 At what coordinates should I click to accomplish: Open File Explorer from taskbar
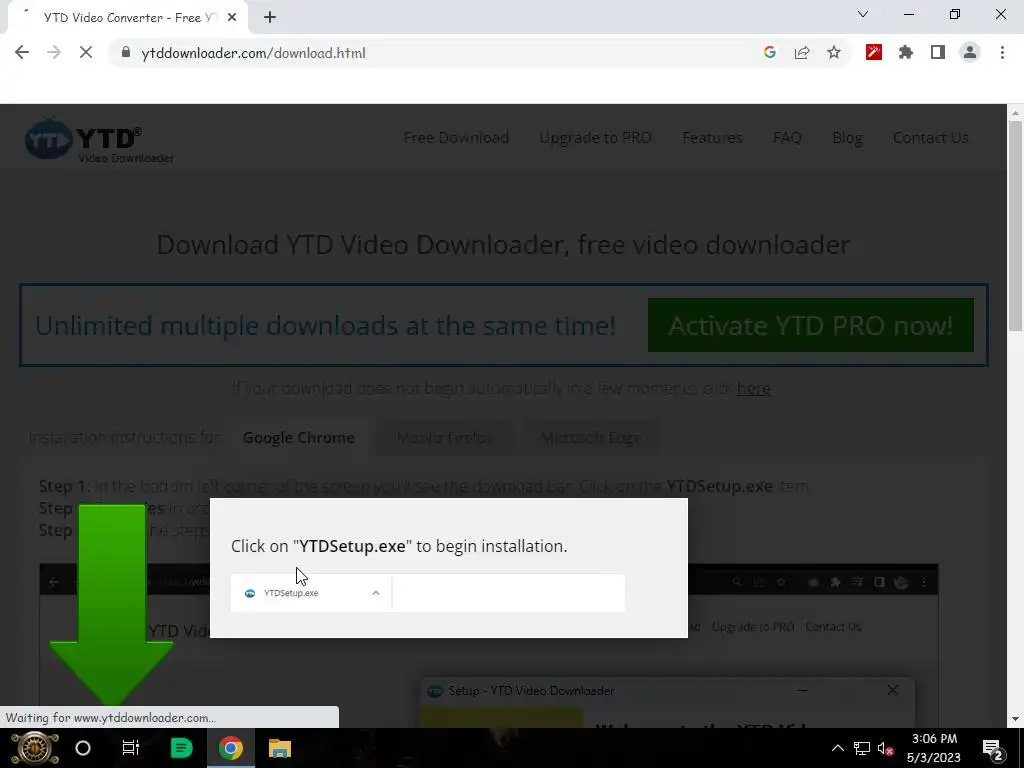coord(280,748)
